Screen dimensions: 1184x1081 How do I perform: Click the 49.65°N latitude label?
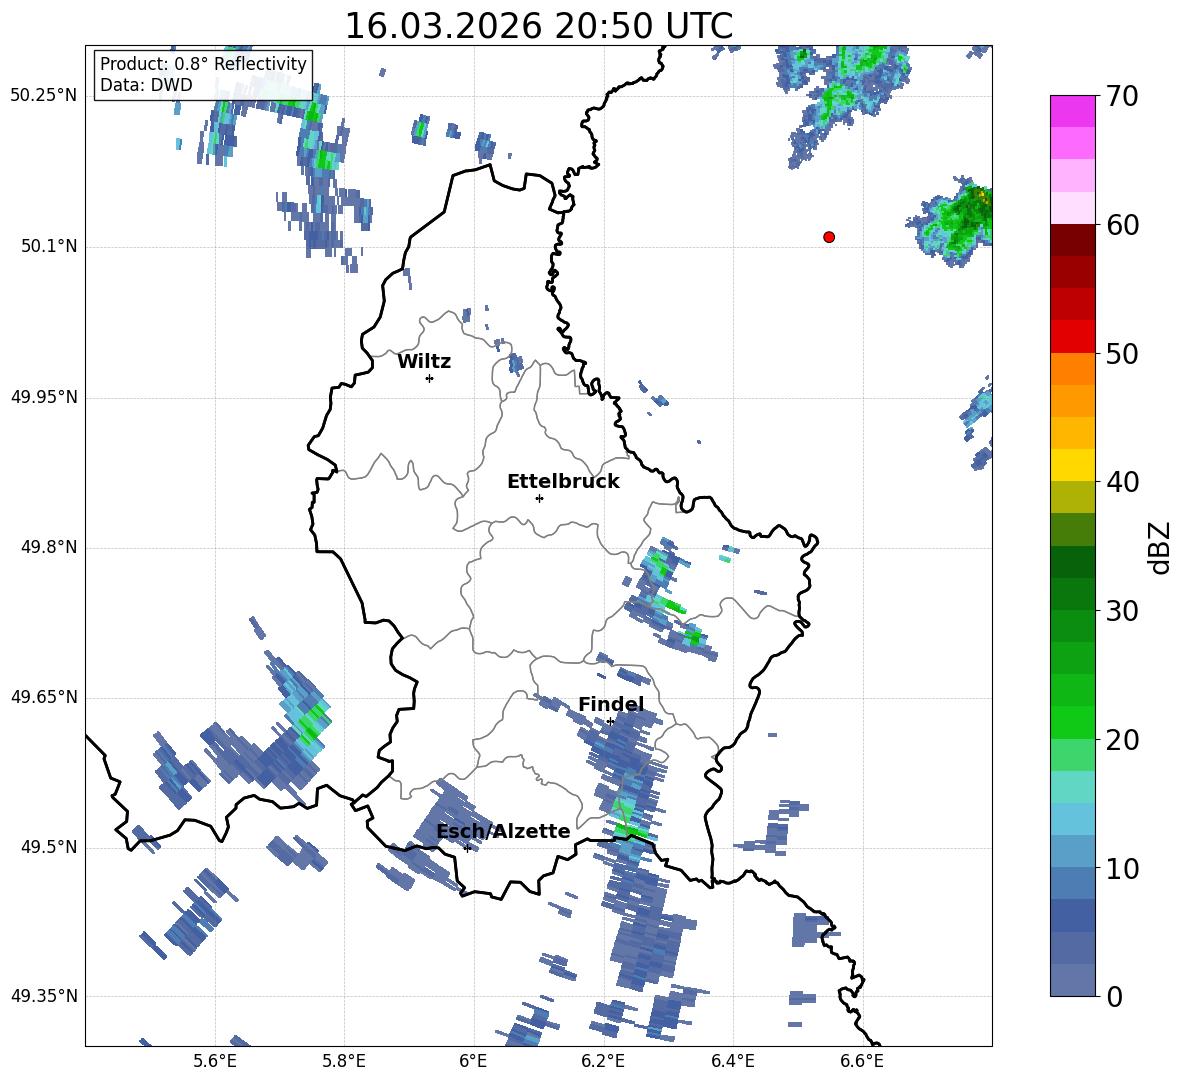pyautogui.click(x=44, y=697)
